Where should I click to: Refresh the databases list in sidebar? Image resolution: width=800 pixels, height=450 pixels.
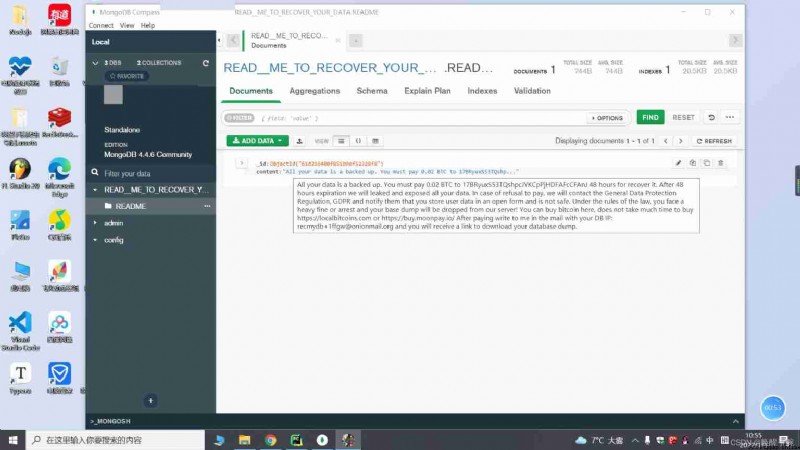[206, 63]
